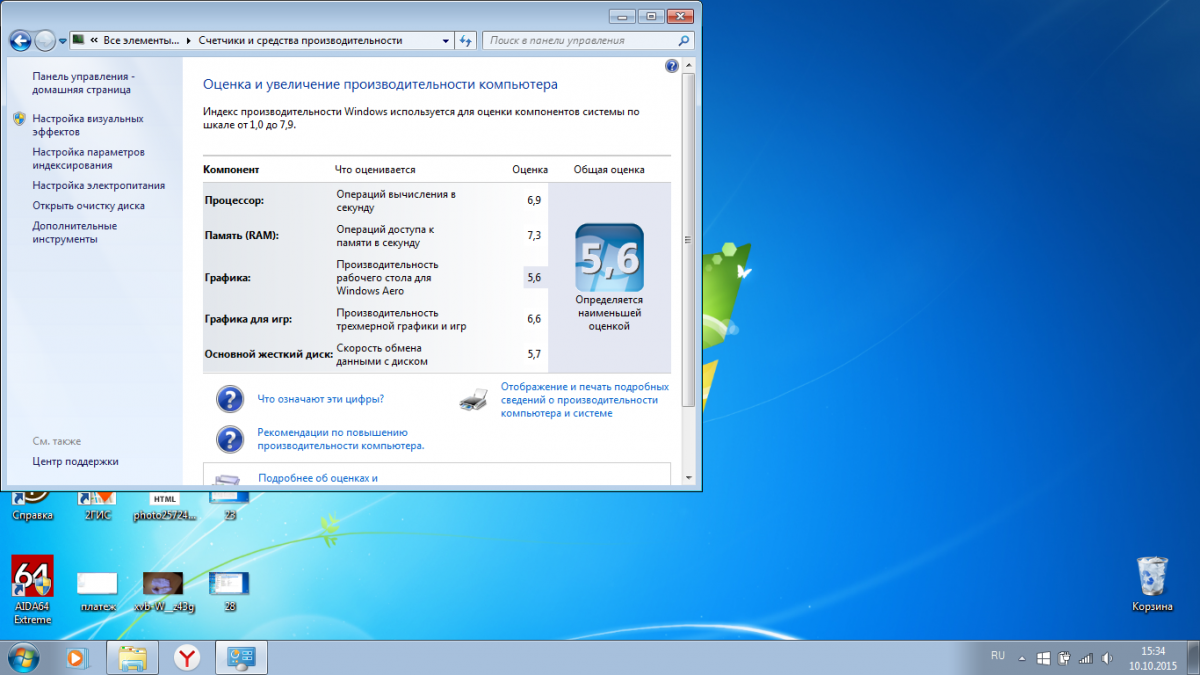Screen dimensions: 1200x675
Task: Launch Yandex Browser from taskbar
Action: (x=186, y=657)
